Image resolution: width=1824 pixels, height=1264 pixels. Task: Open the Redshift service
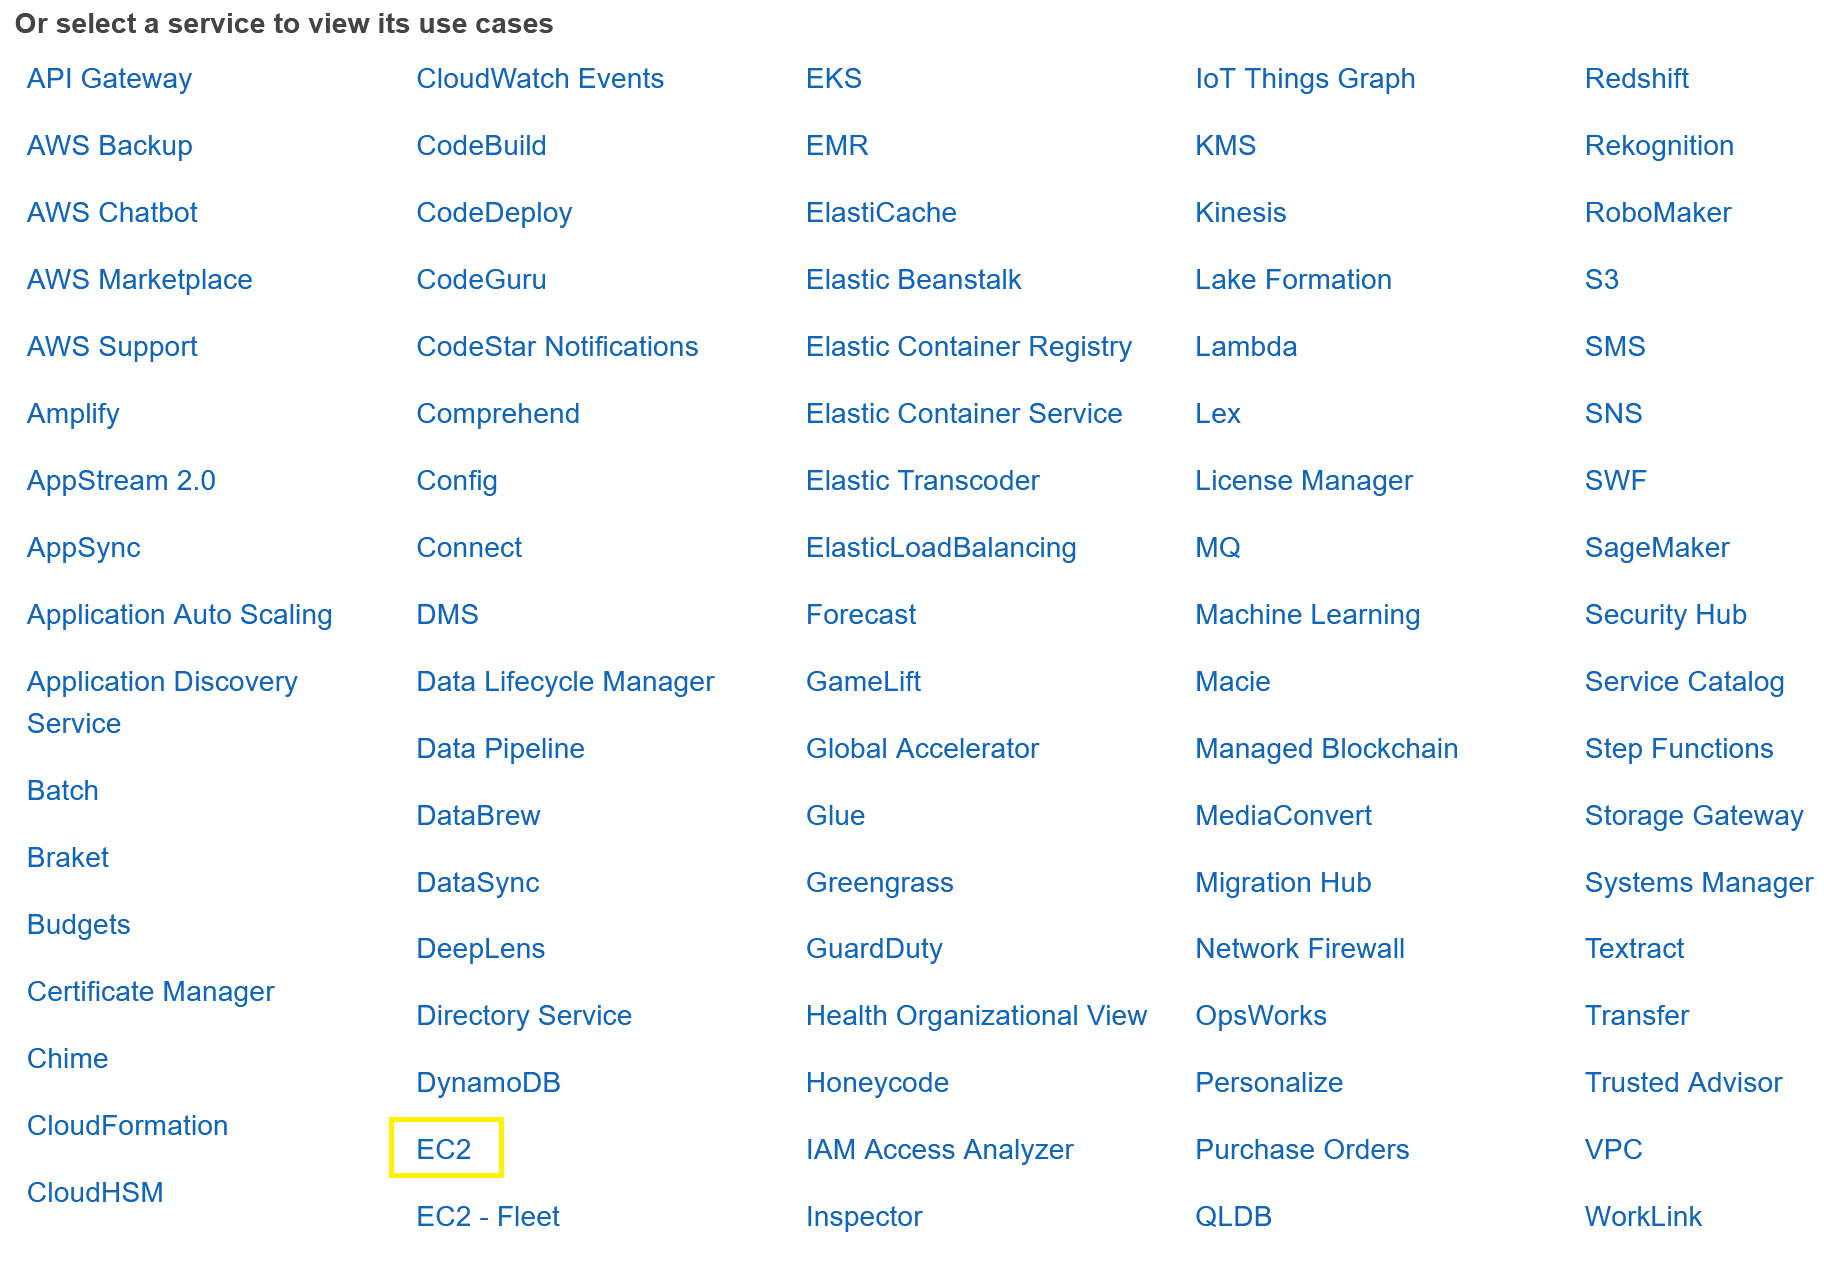[1637, 79]
